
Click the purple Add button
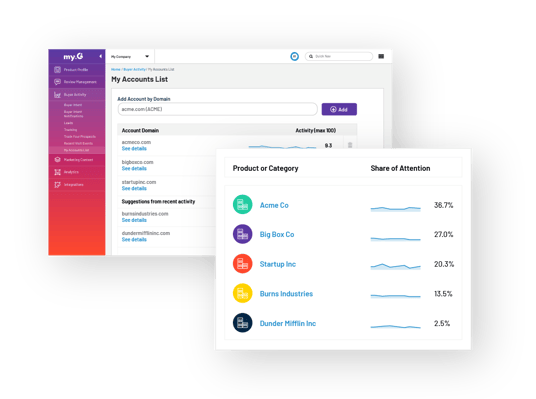[x=339, y=109]
